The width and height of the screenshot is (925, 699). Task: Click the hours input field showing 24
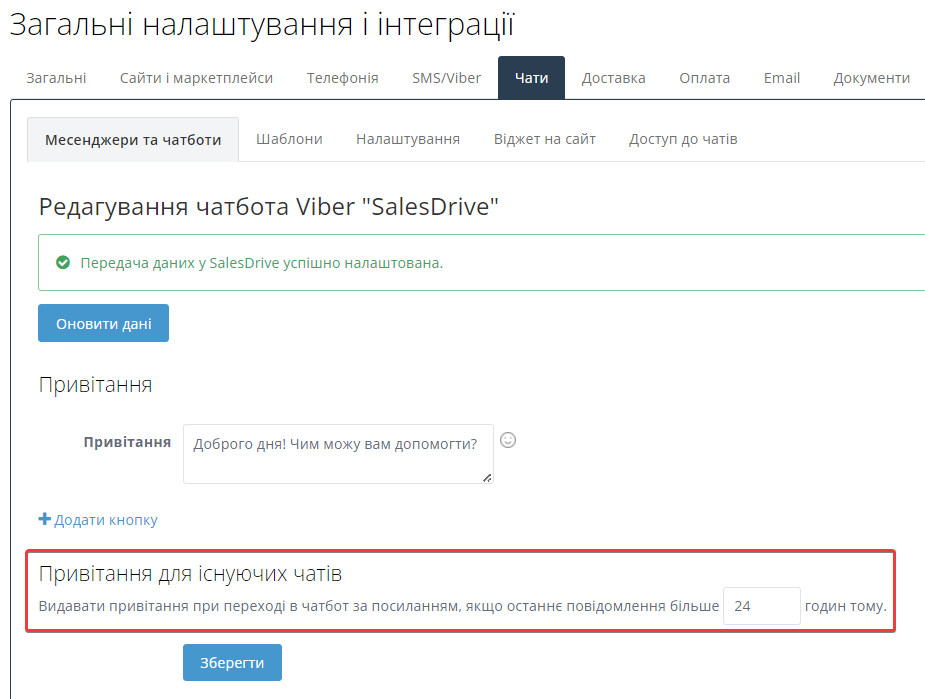[x=761, y=606]
